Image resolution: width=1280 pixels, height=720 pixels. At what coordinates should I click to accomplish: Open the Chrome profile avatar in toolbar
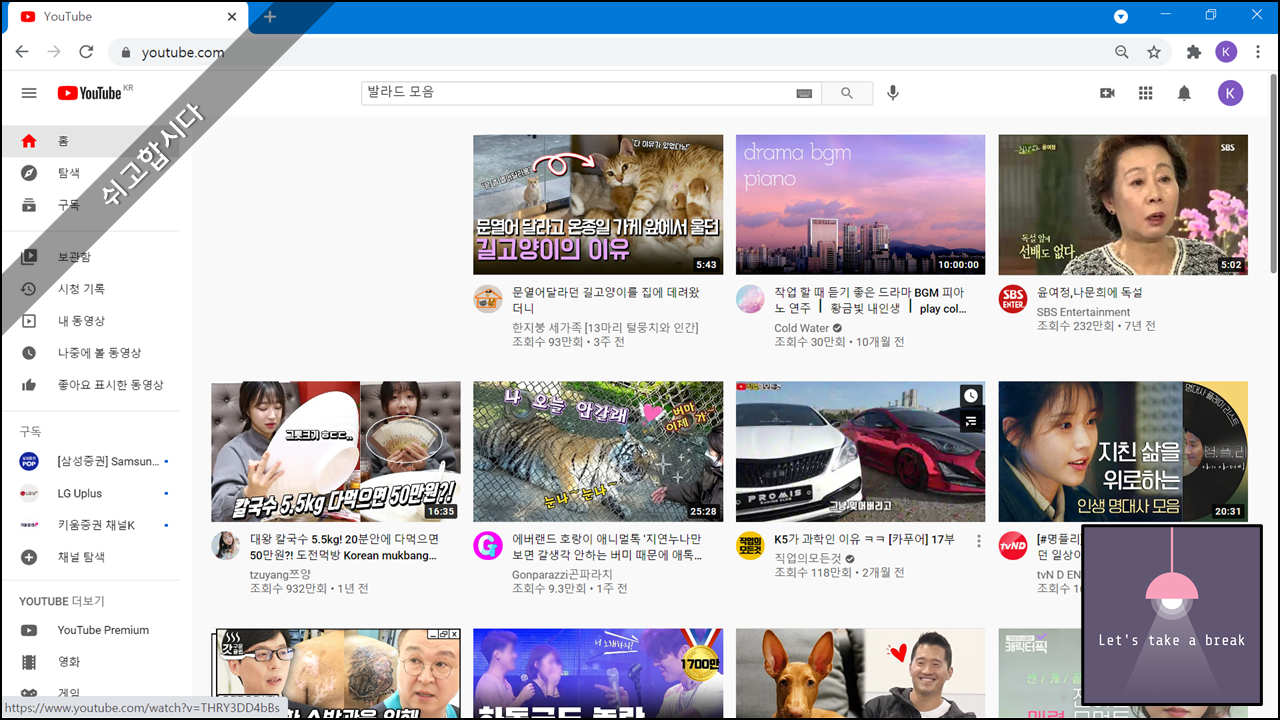tap(1226, 52)
